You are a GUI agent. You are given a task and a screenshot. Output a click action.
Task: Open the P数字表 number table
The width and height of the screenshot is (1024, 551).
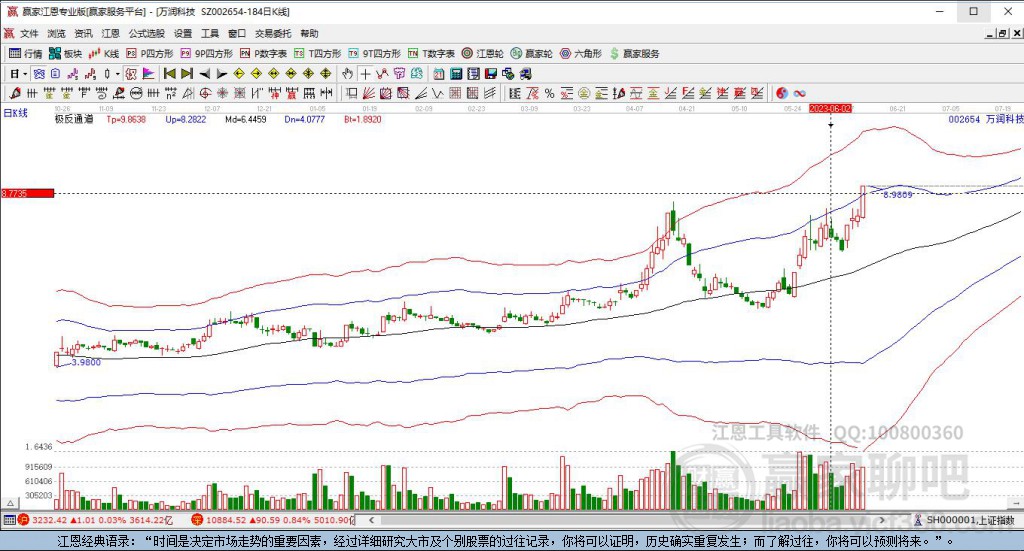coord(263,54)
